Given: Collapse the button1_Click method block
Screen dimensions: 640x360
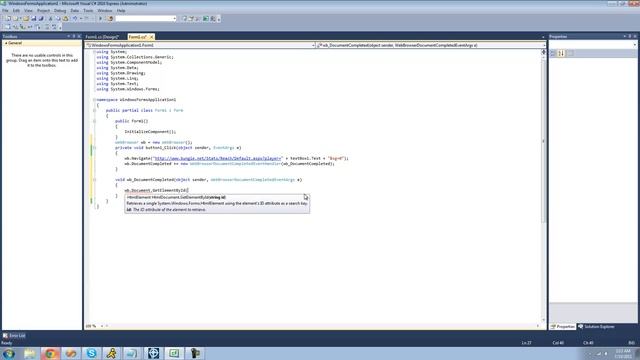Looking at the screenshot, I should [94, 148].
